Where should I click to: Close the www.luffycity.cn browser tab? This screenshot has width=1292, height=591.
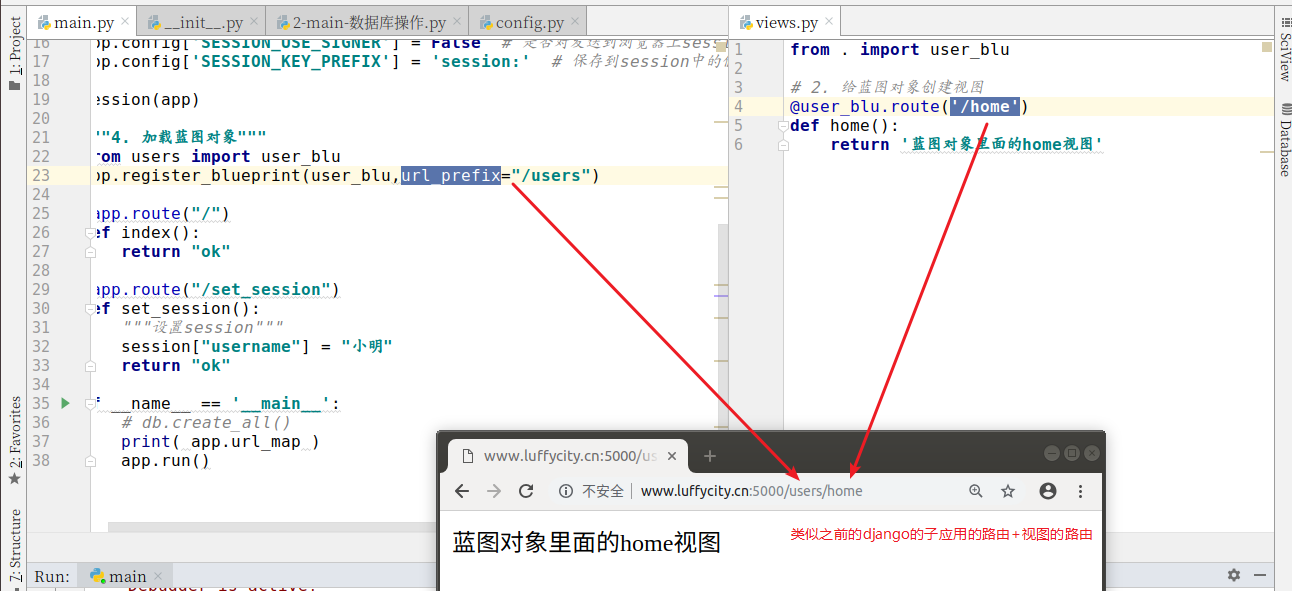(673, 456)
